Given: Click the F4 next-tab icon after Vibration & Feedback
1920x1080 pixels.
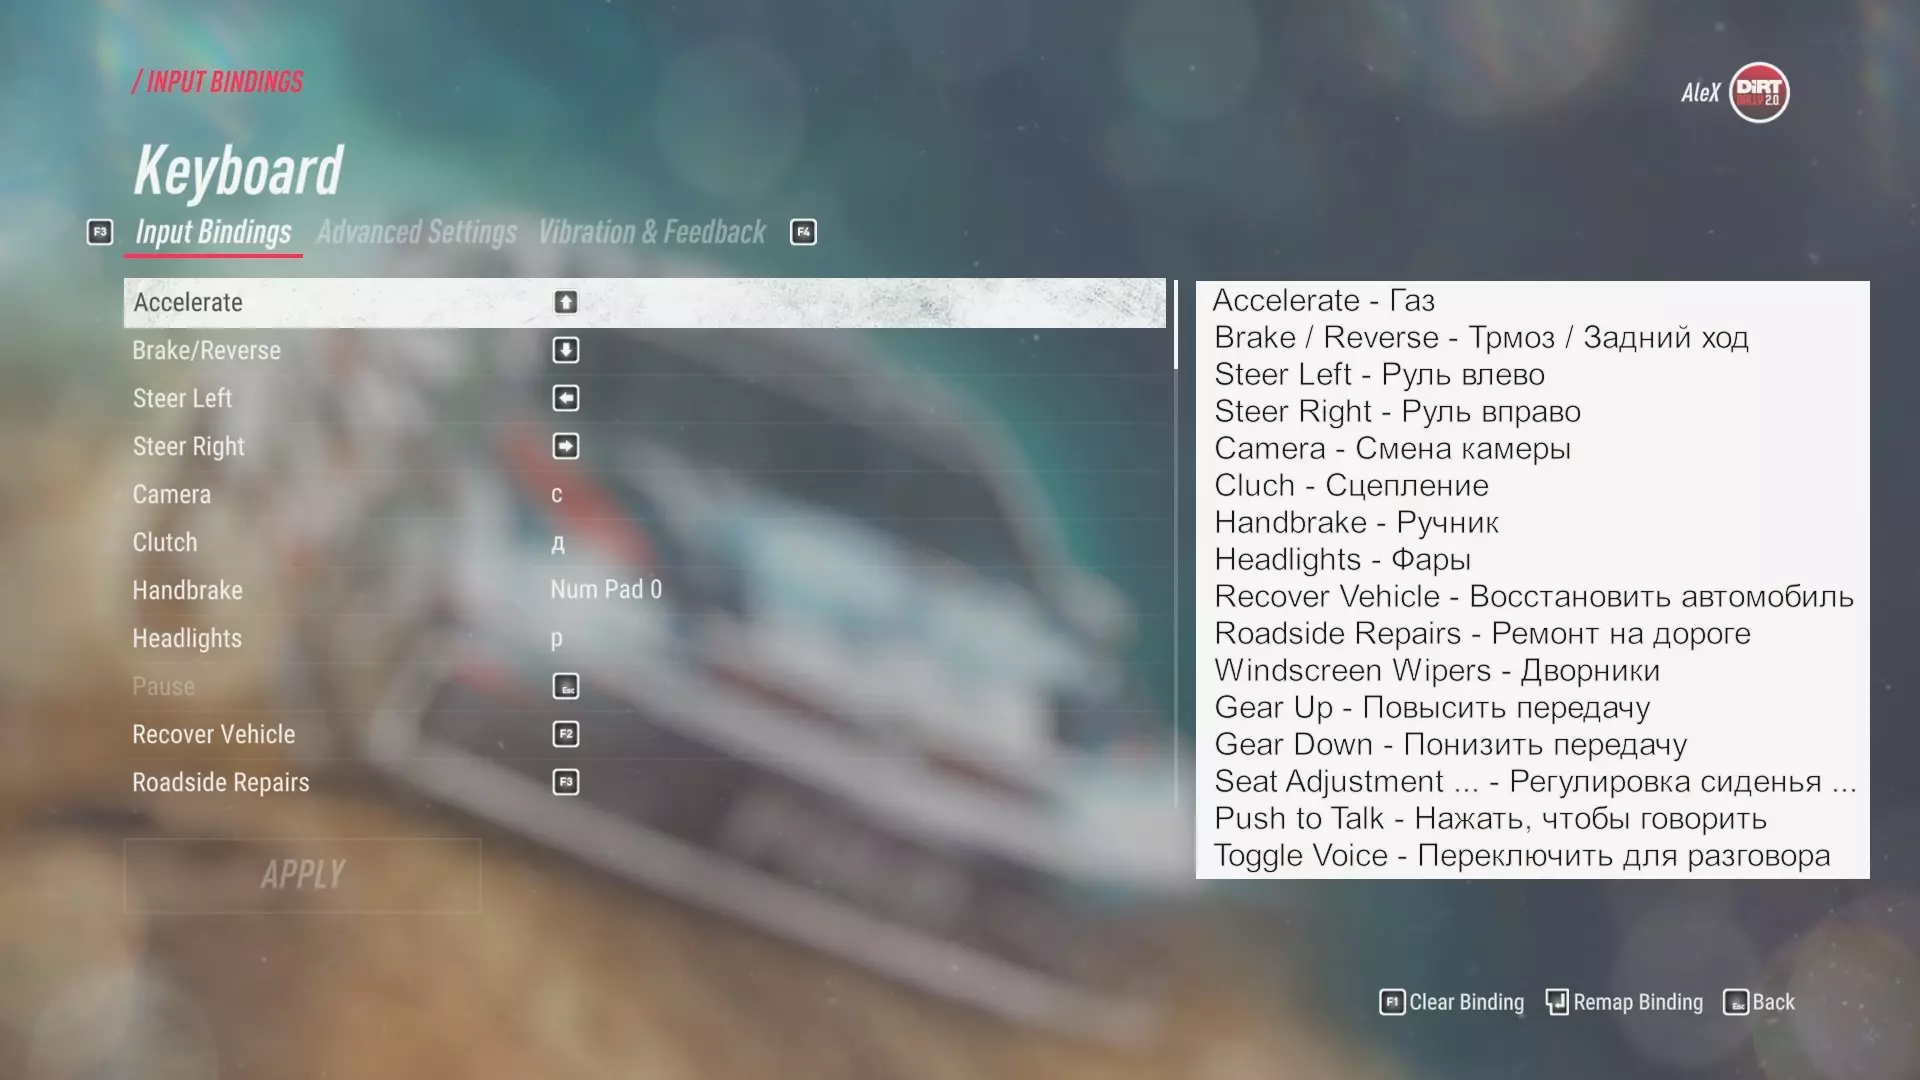Looking at the screenshot, I should point(803,232).
